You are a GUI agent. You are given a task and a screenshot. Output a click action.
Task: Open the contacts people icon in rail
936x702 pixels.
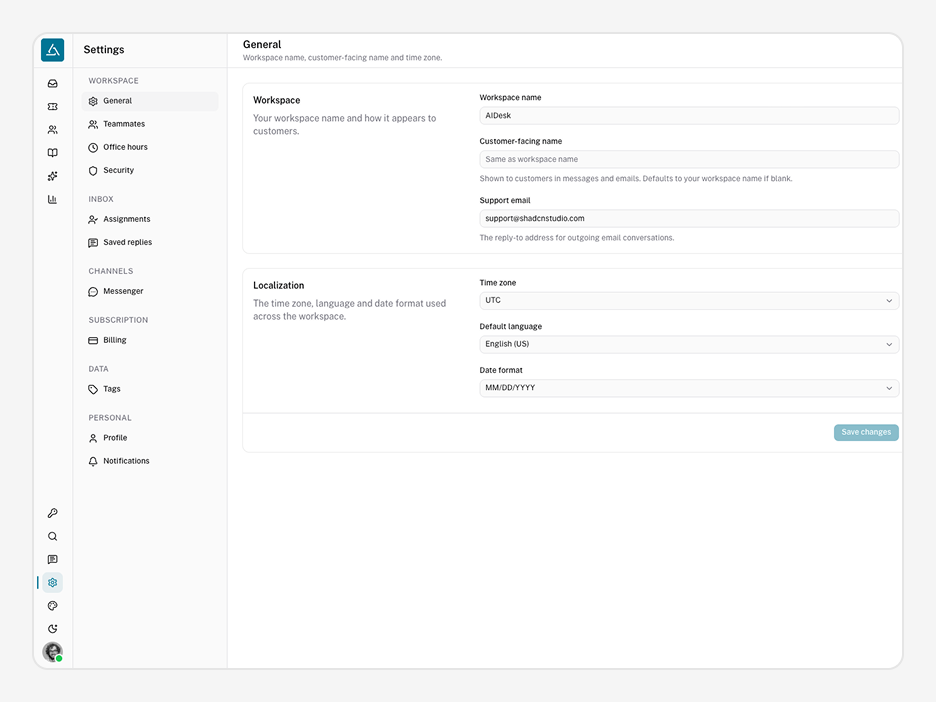coord(53,130)
